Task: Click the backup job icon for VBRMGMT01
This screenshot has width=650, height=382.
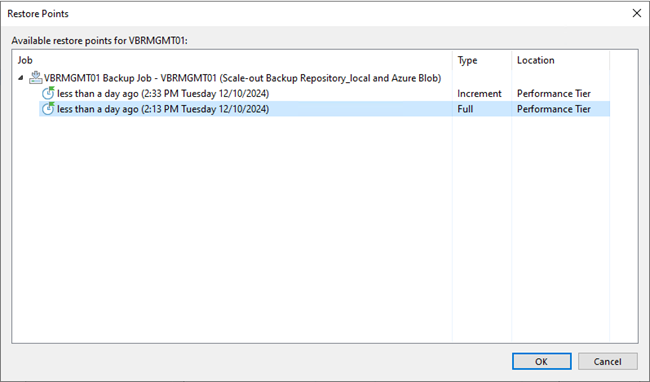Action: click(x=35, y=77)
